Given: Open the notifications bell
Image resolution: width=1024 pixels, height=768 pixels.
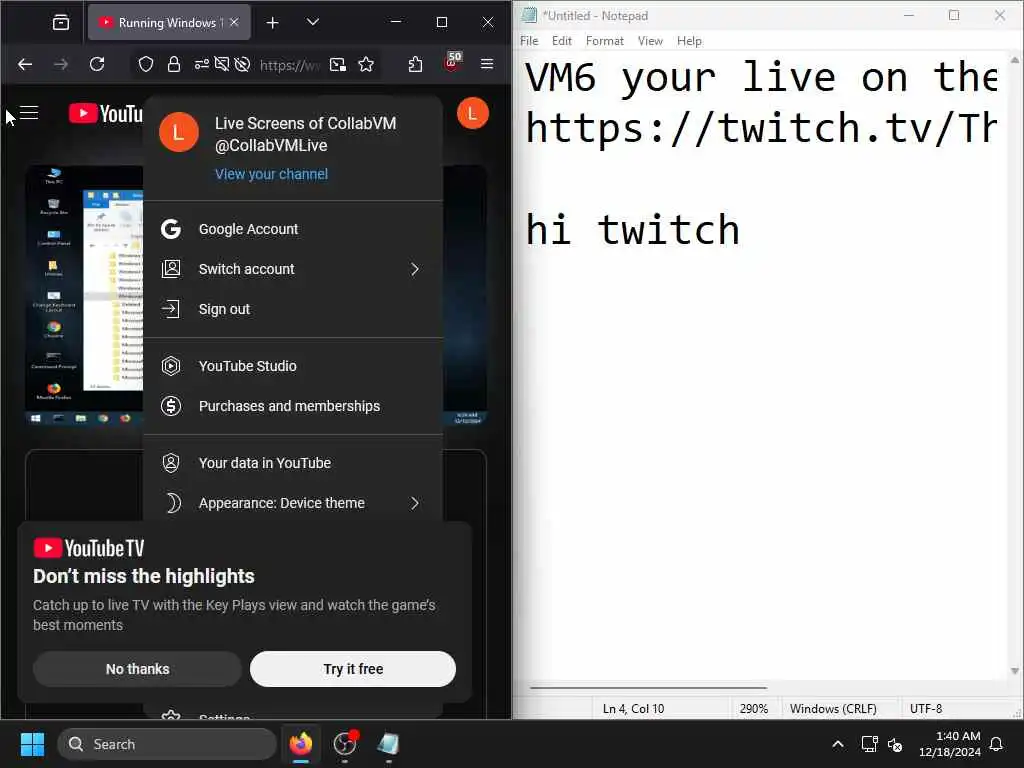Looking at the screenshot, I should click(x=997, y=744).
